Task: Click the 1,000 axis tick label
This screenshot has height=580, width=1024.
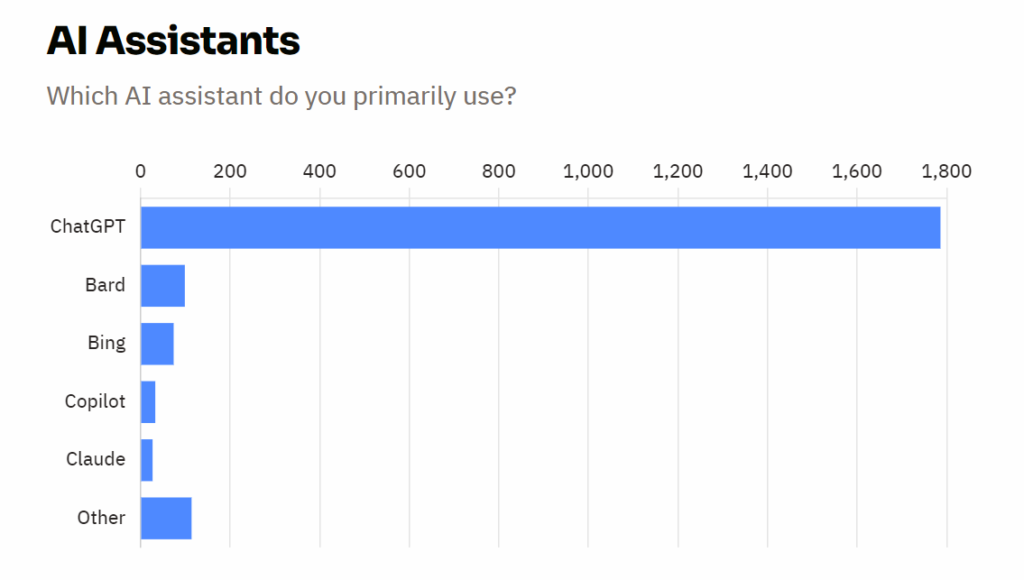Action: pyautogui.click(x=588, y=171)
